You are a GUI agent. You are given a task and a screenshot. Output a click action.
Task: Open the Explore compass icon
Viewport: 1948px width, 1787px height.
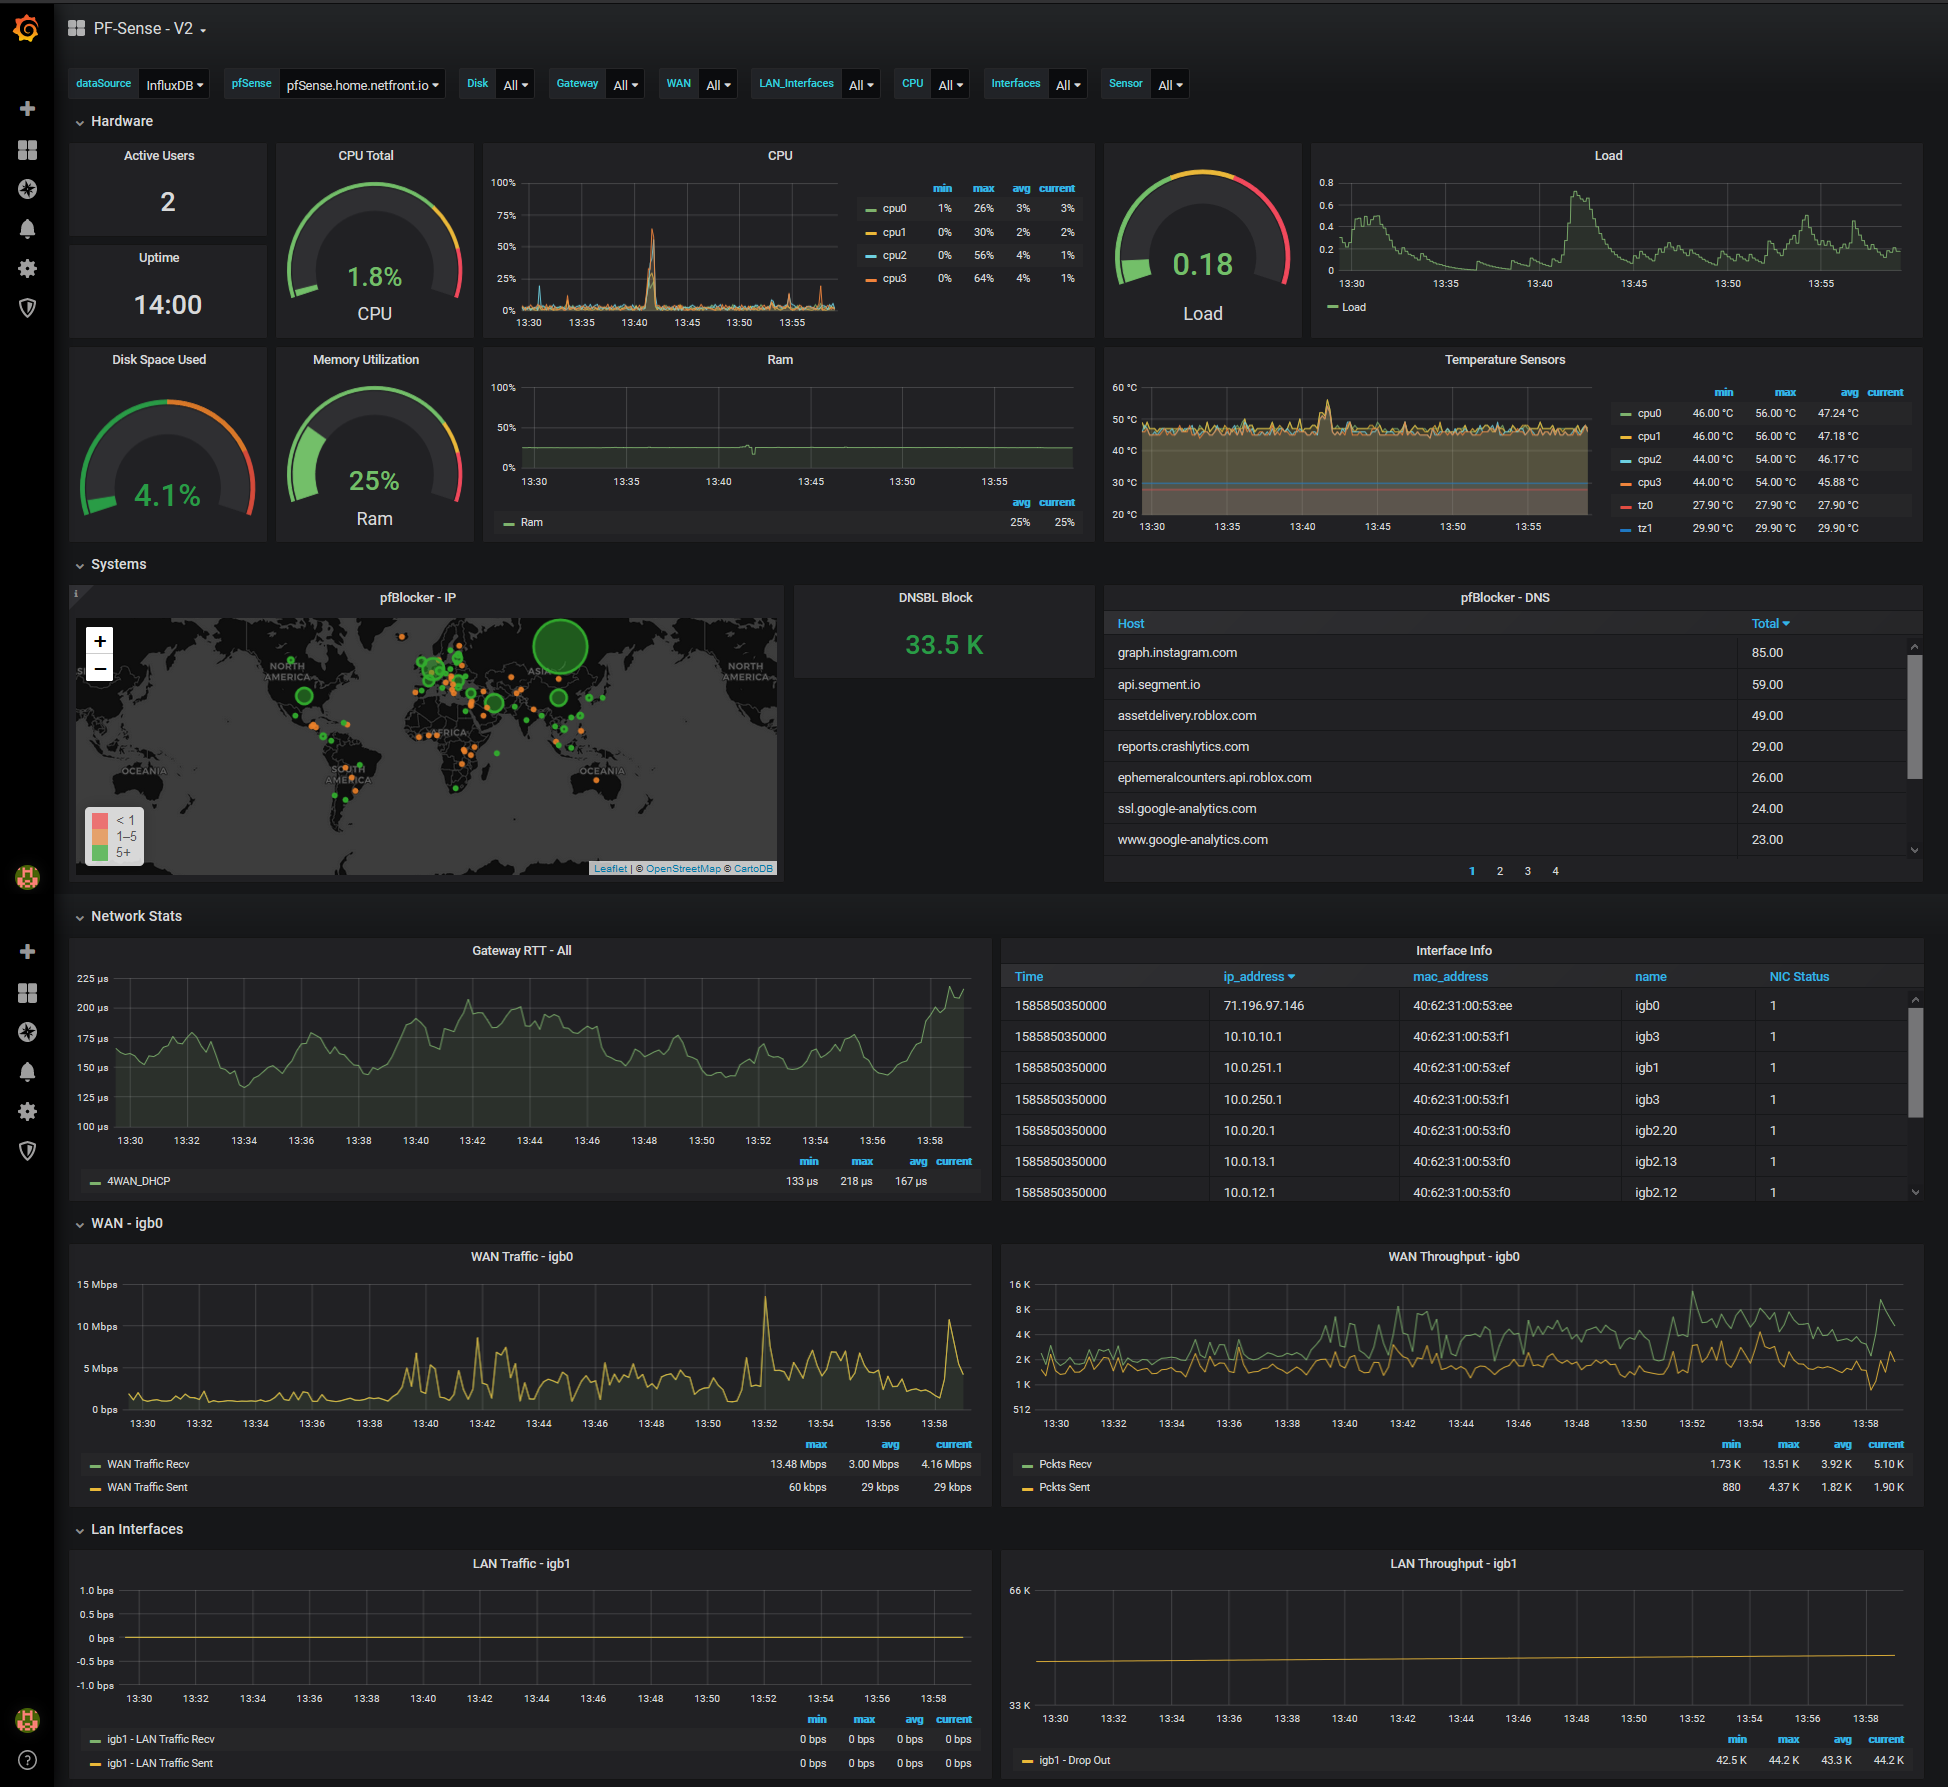[28, 189]
